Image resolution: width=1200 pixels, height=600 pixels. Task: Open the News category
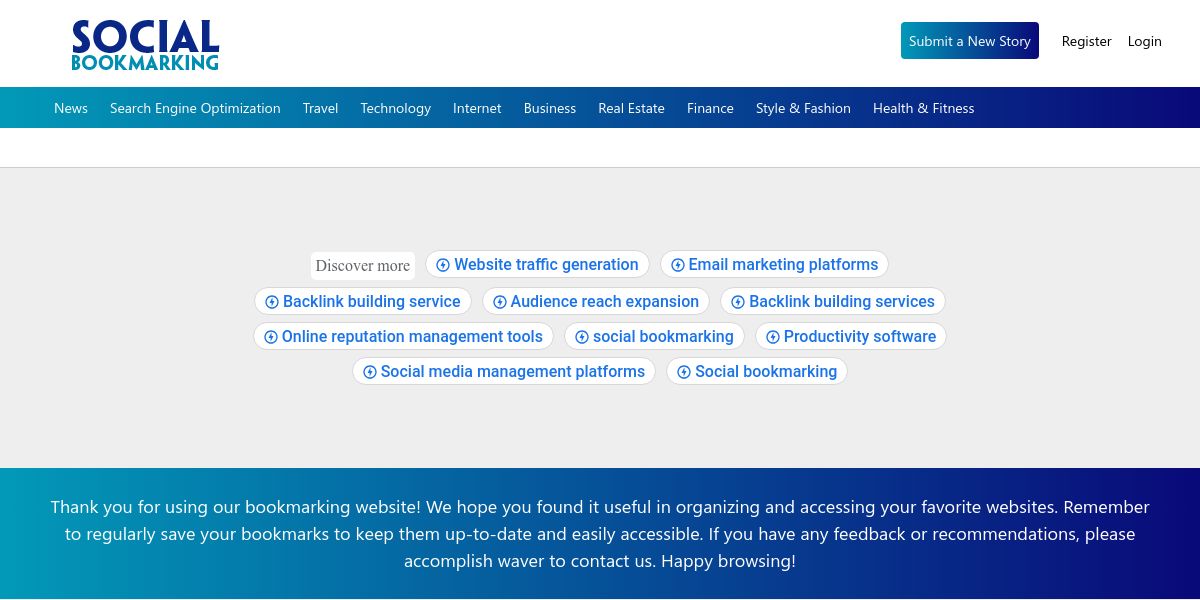71,108
